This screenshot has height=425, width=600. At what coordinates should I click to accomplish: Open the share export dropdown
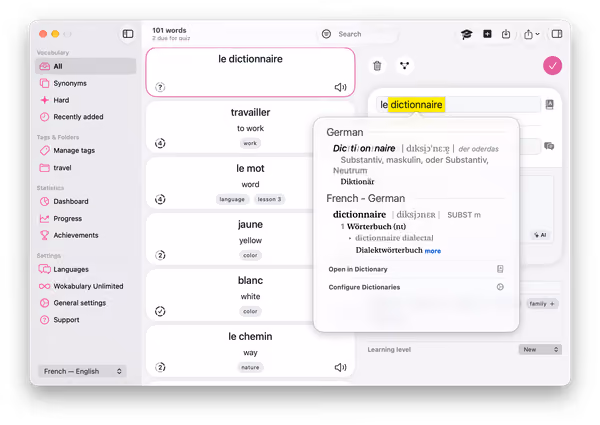[x=532, y=34]
